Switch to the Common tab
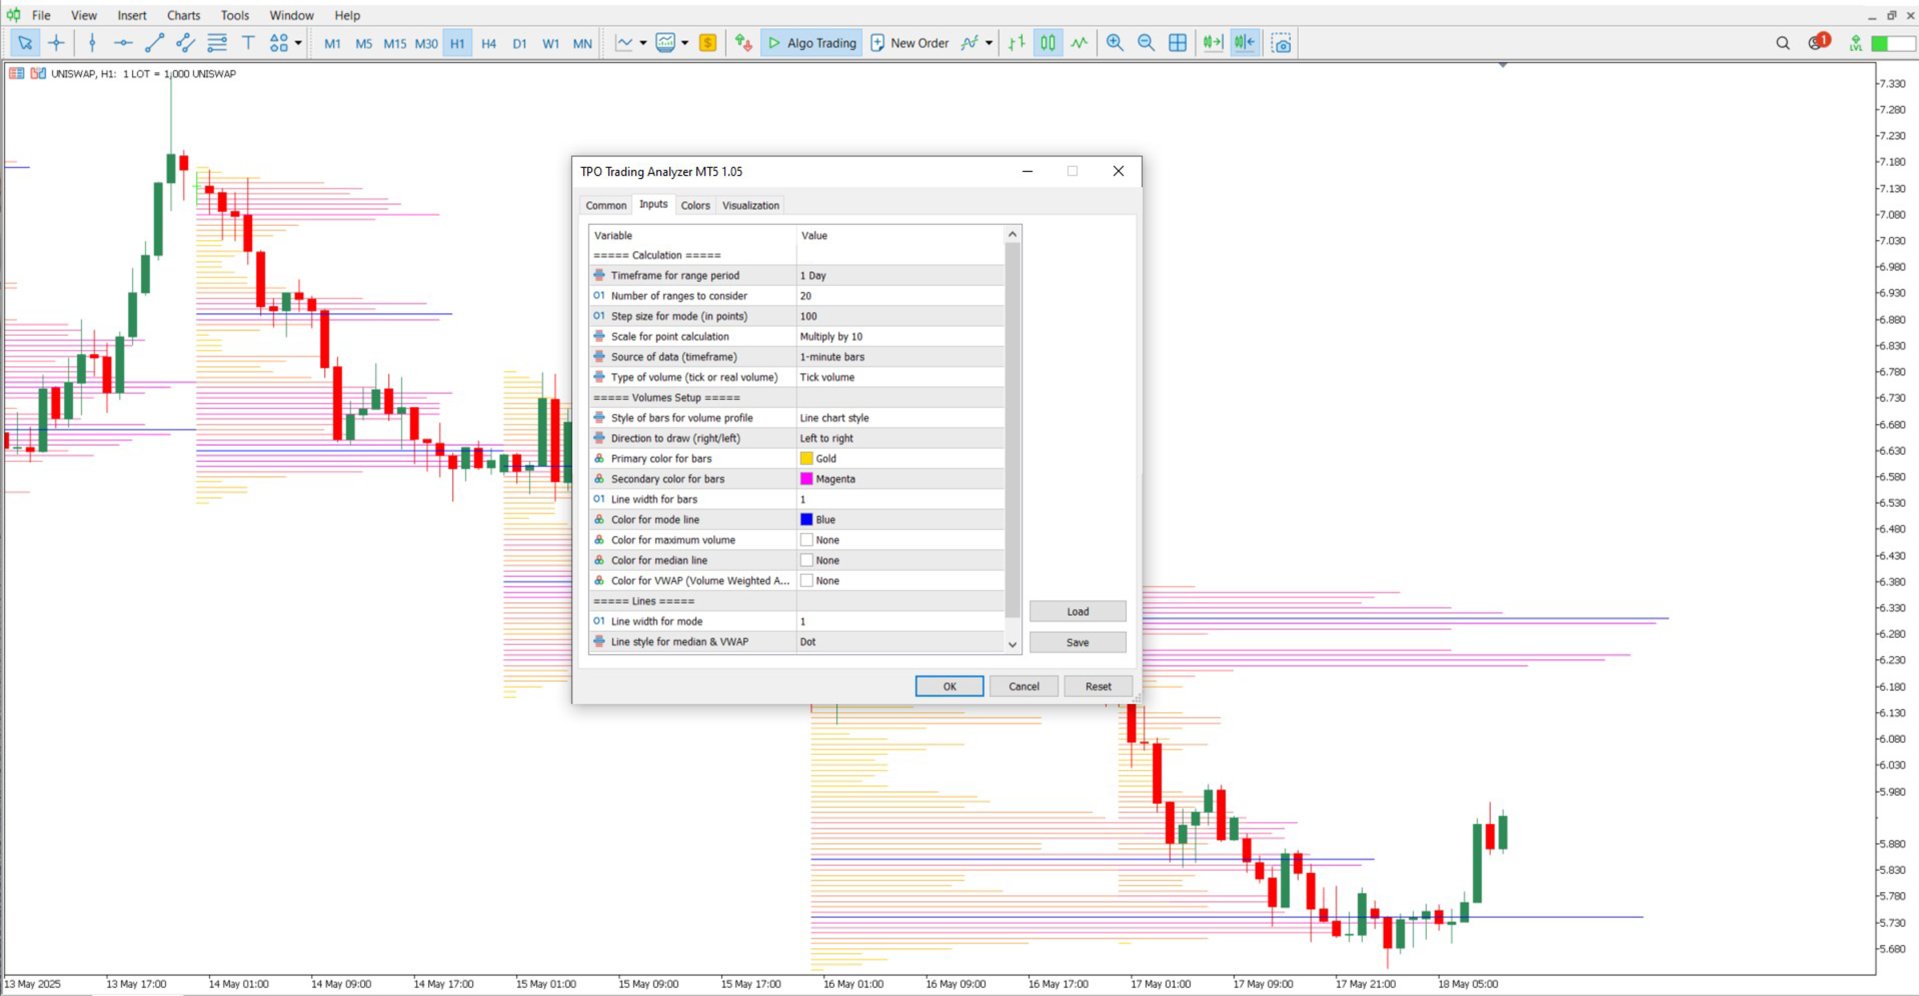The image size is (1919, 996). tap(606, 205)
